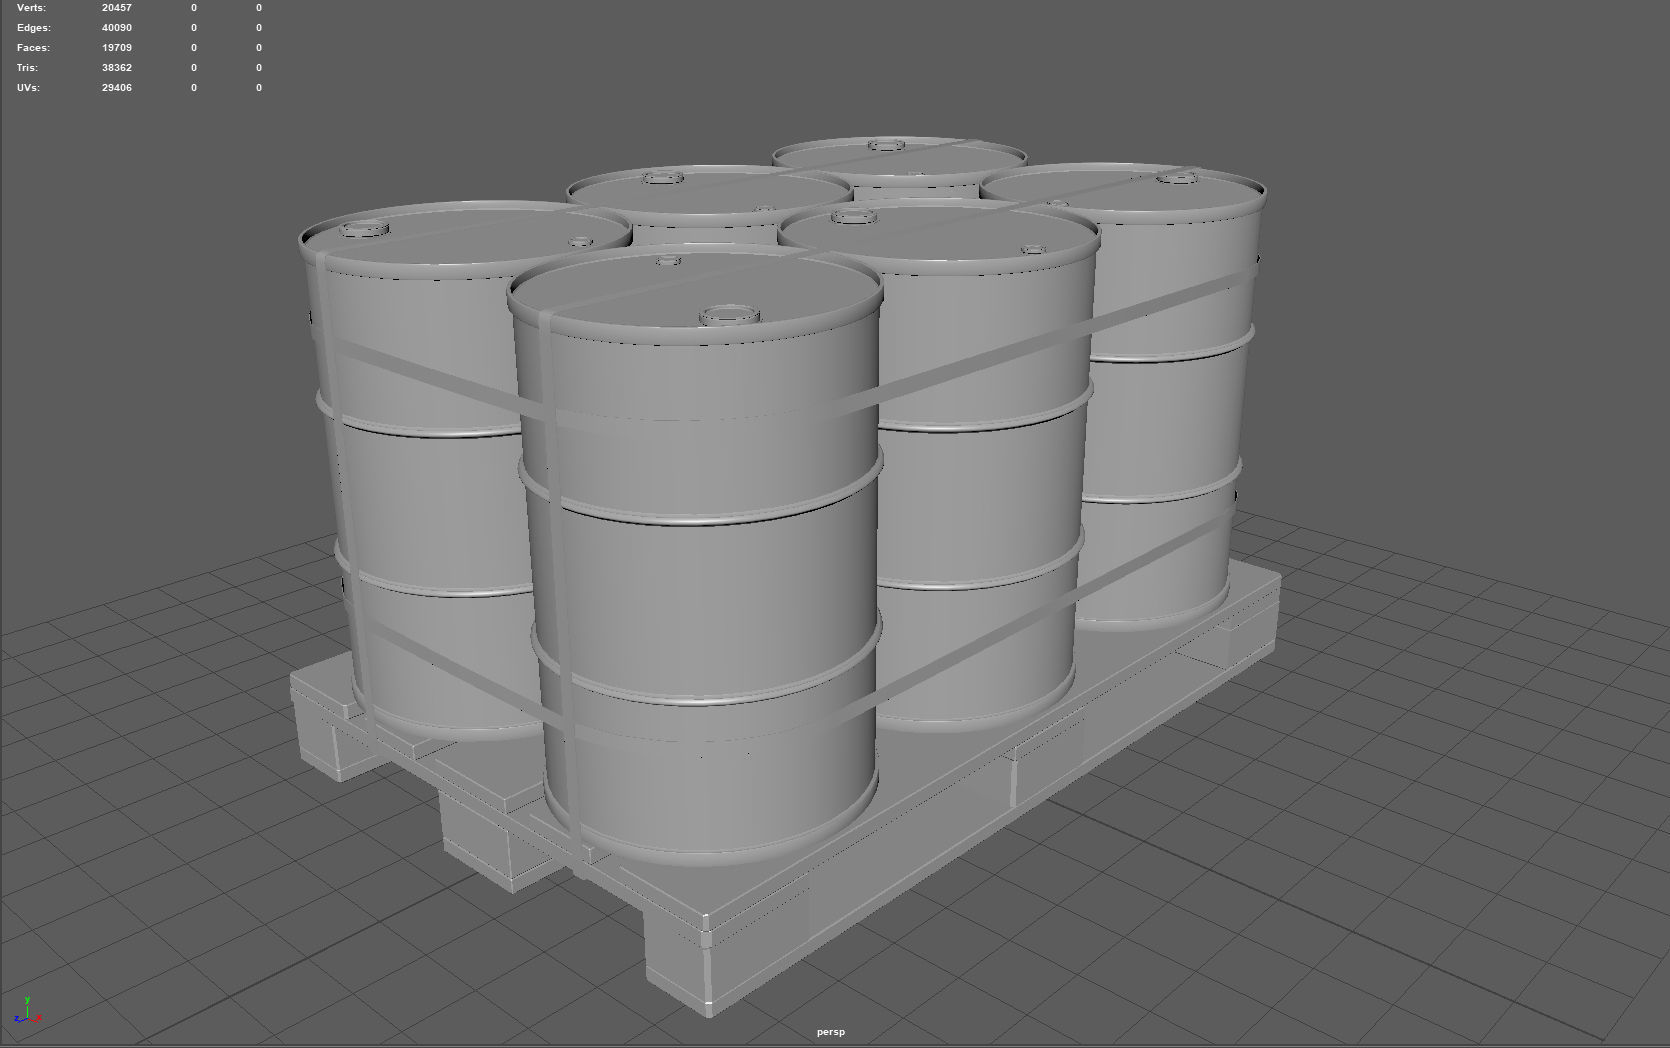The width and height of the screenshot is (1670, 1048).
Task: Click the Verts count value 20457
Action: 117,8
